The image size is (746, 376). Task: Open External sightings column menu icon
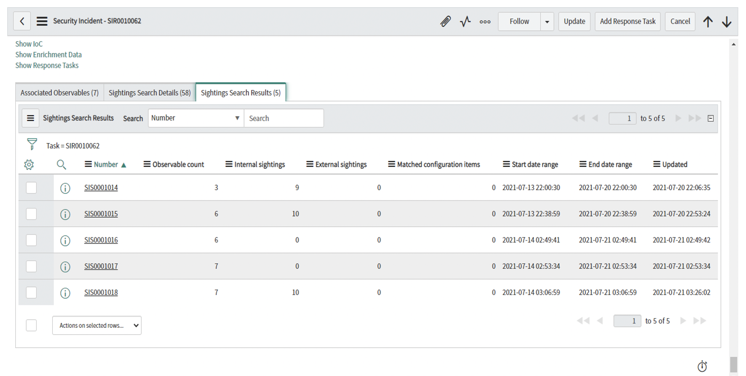coord(310,164)
